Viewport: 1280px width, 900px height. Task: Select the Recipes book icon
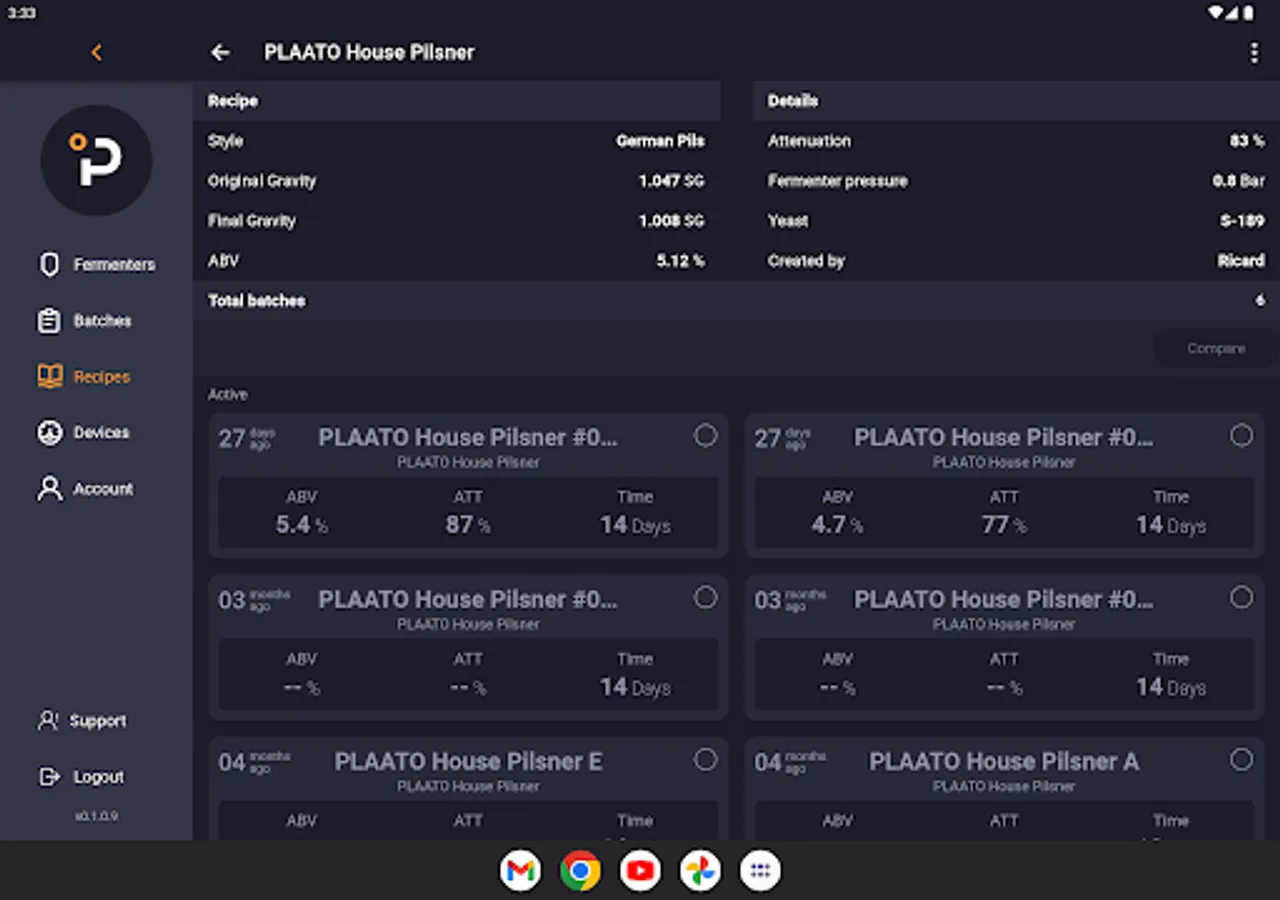[49, 376]
